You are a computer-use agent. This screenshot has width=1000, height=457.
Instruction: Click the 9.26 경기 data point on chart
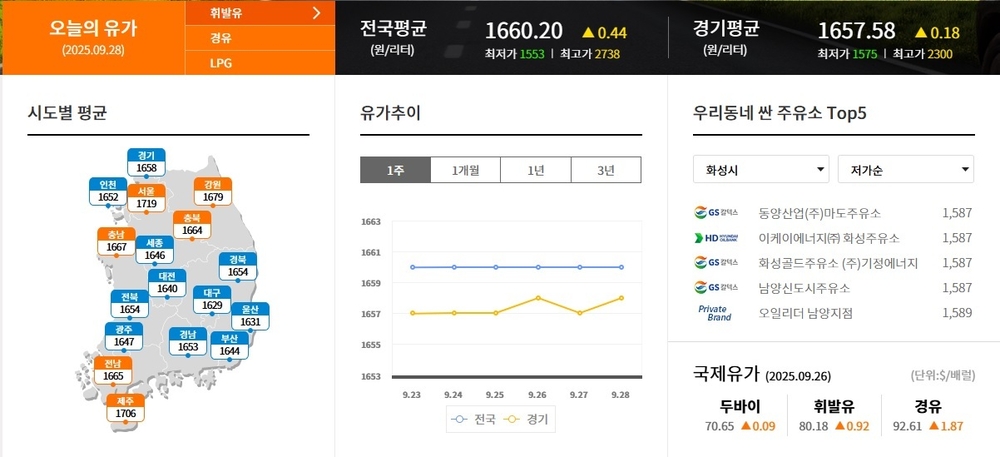[538, 297]
